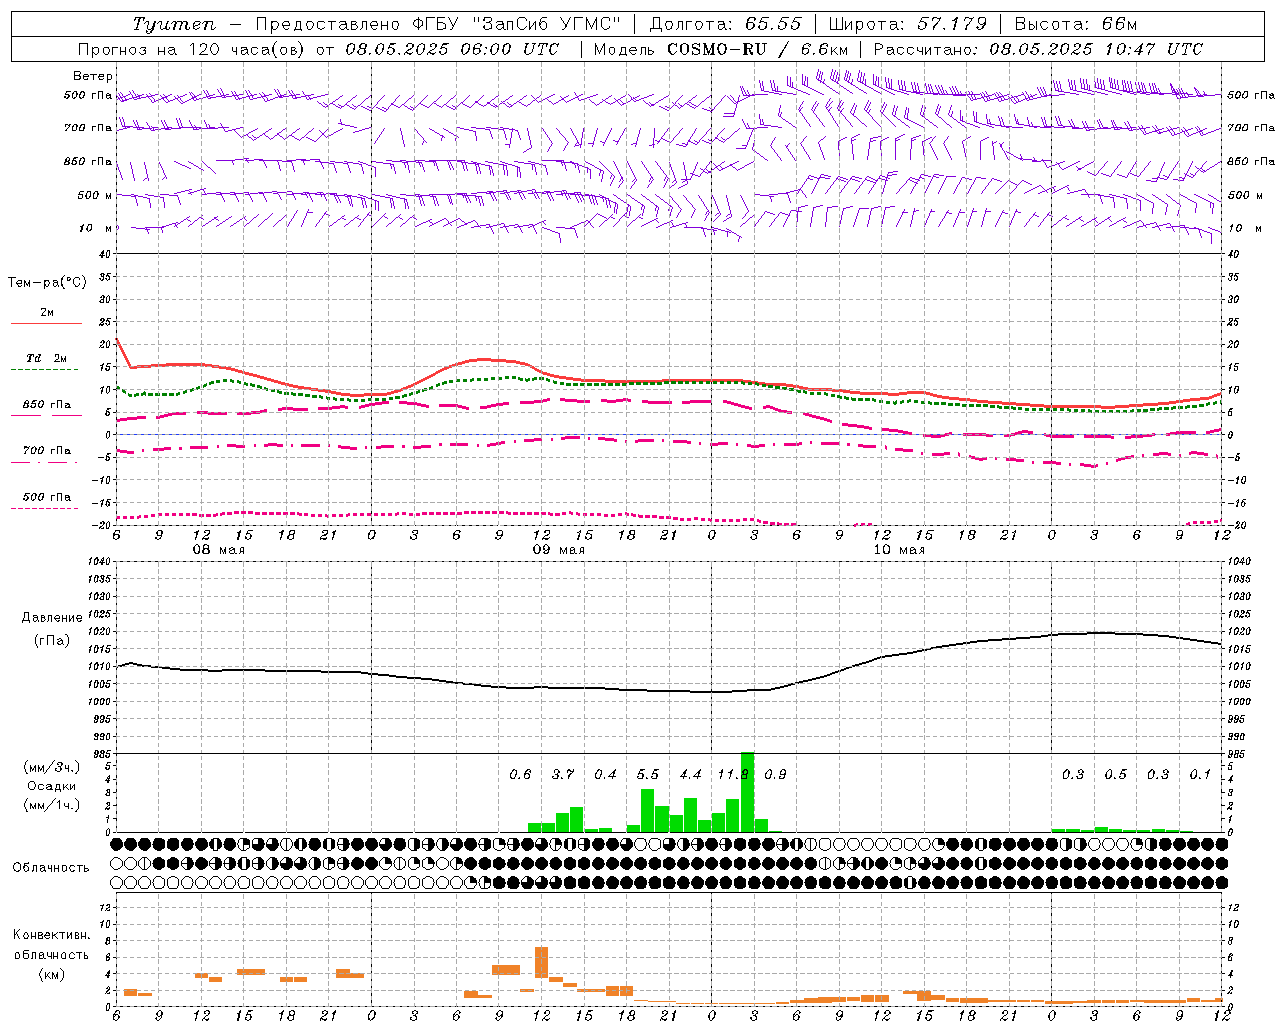This screenshot has width=1280, height=1024.
Task: Click the Ветер panel label
Action: 93,76
